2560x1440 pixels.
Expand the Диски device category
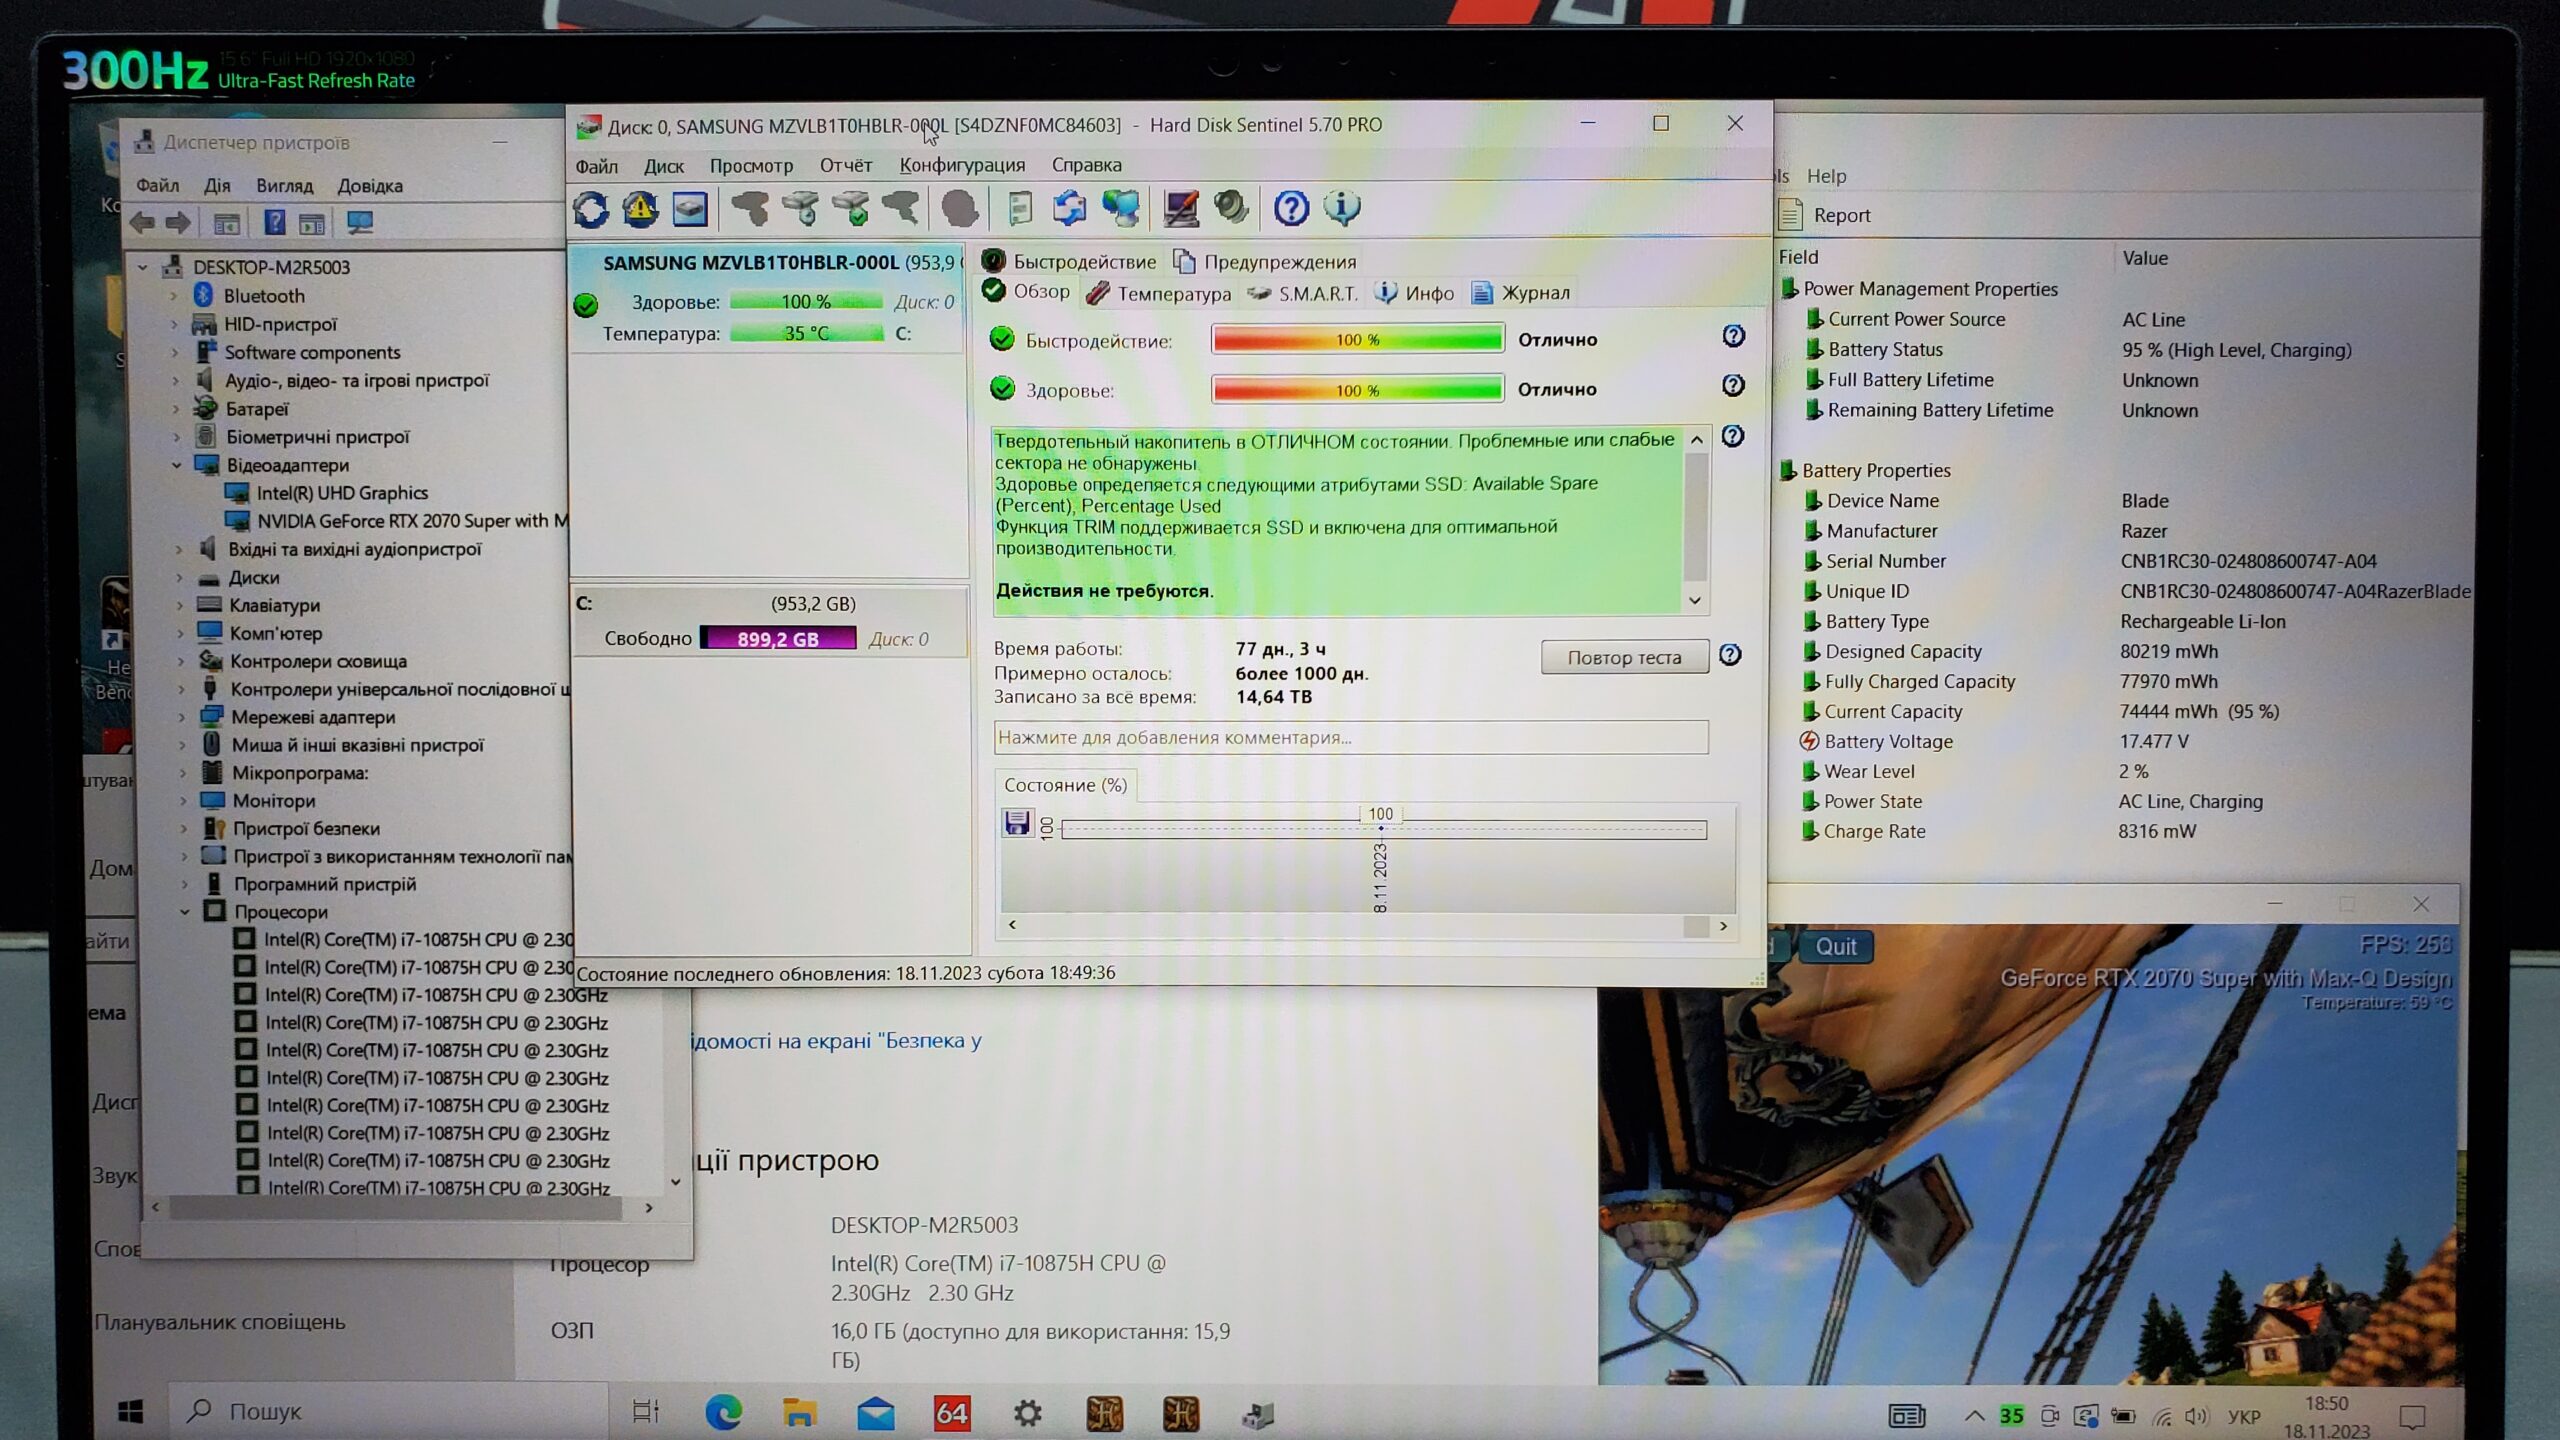coord(179,578)
